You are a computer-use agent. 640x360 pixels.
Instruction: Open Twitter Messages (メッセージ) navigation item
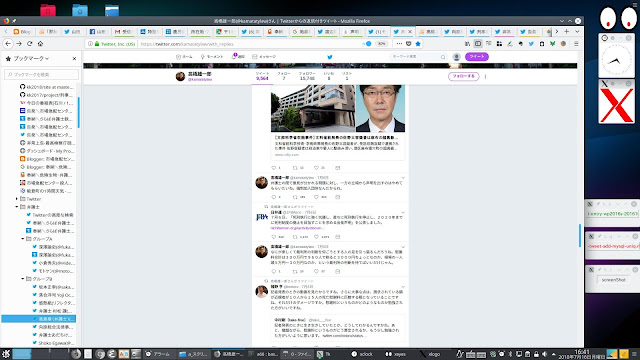[x=264, y=57]
